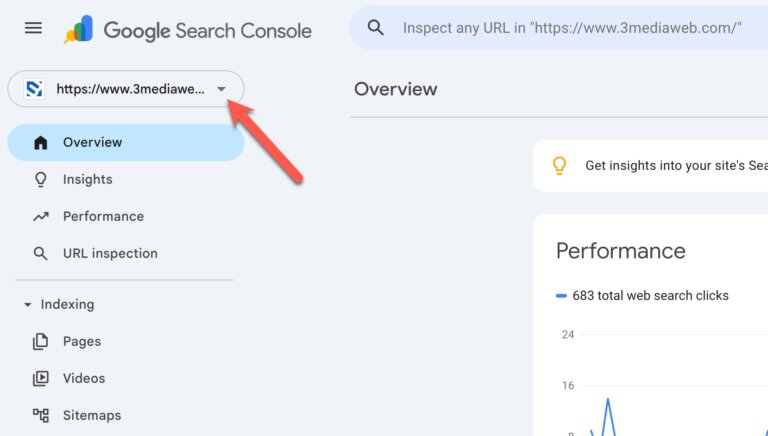Image resolution: width=768 pixels, height=436 pixels.
Task: Open the Insights menu item
Action: 88,180
